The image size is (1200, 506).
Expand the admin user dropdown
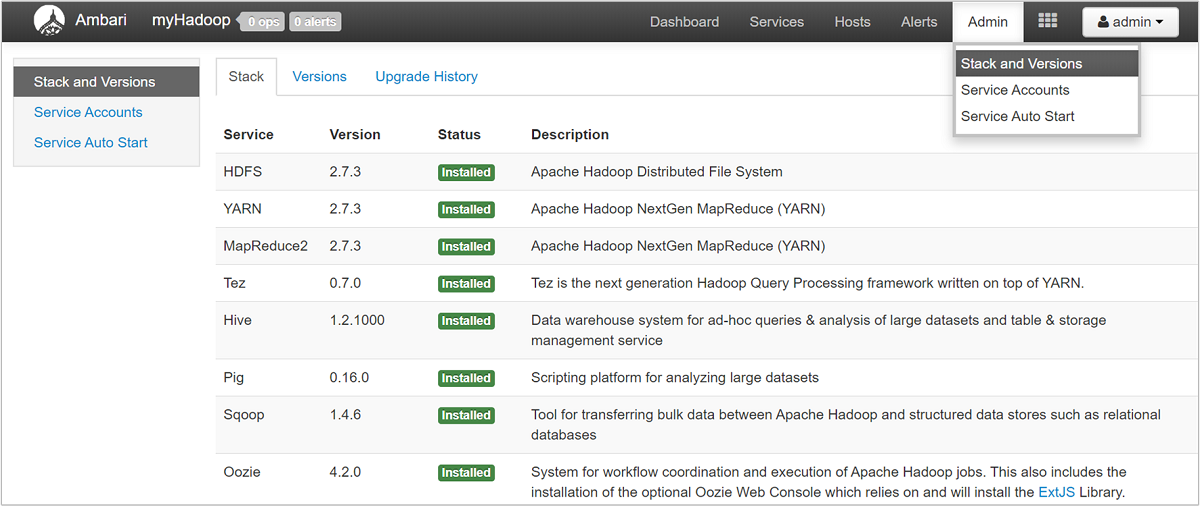click(x=1129, y=22)
